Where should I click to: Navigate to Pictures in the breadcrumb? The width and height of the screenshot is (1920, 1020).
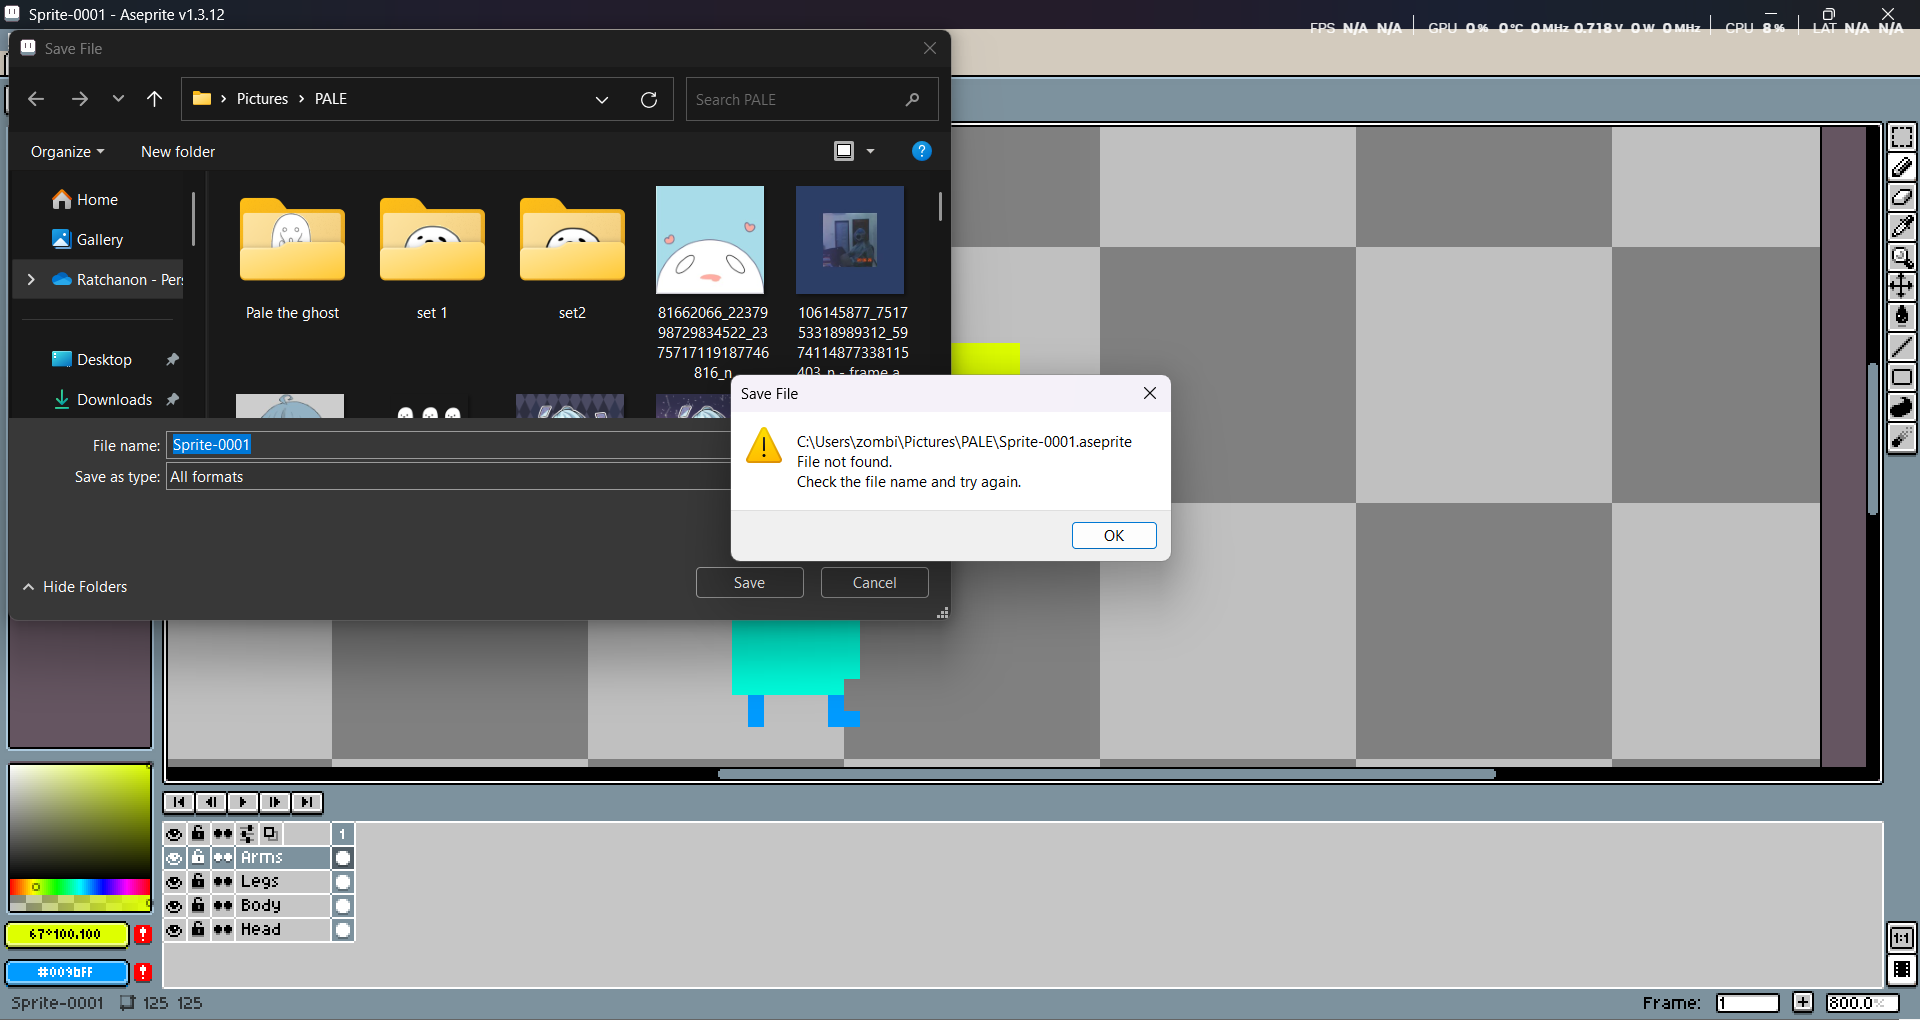262,98
